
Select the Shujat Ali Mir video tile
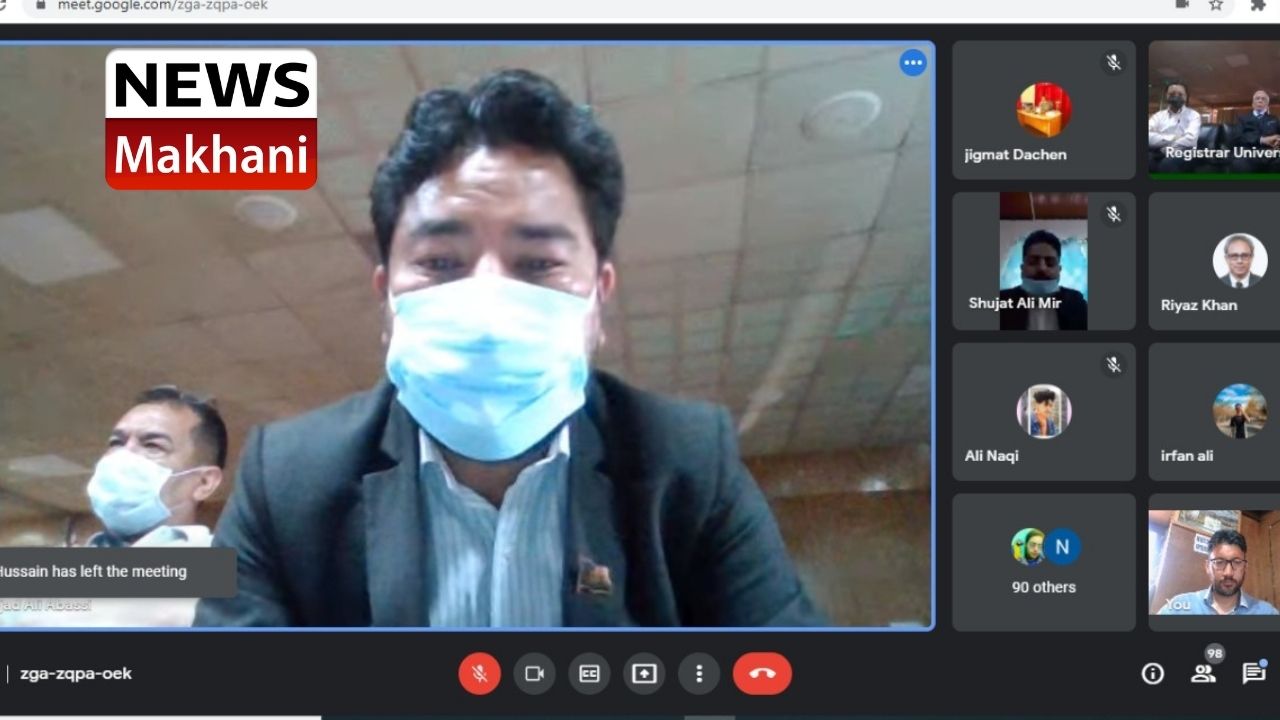1043,261
